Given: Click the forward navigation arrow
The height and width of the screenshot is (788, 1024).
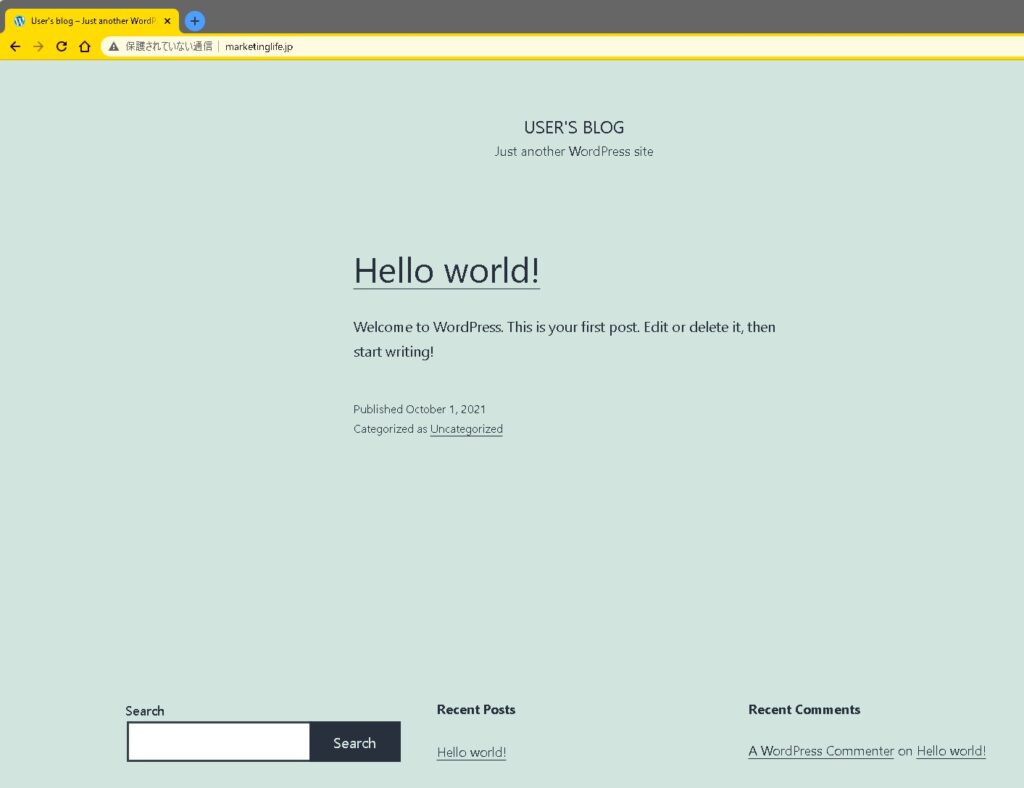Looking at the screenshot, I should (x=38, y=46).
